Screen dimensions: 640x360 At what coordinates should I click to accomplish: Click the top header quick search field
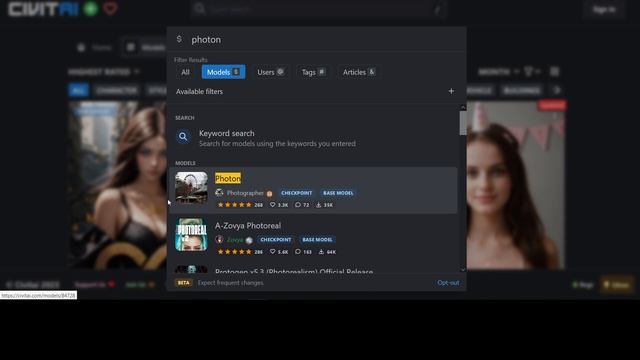pos(318,9)
